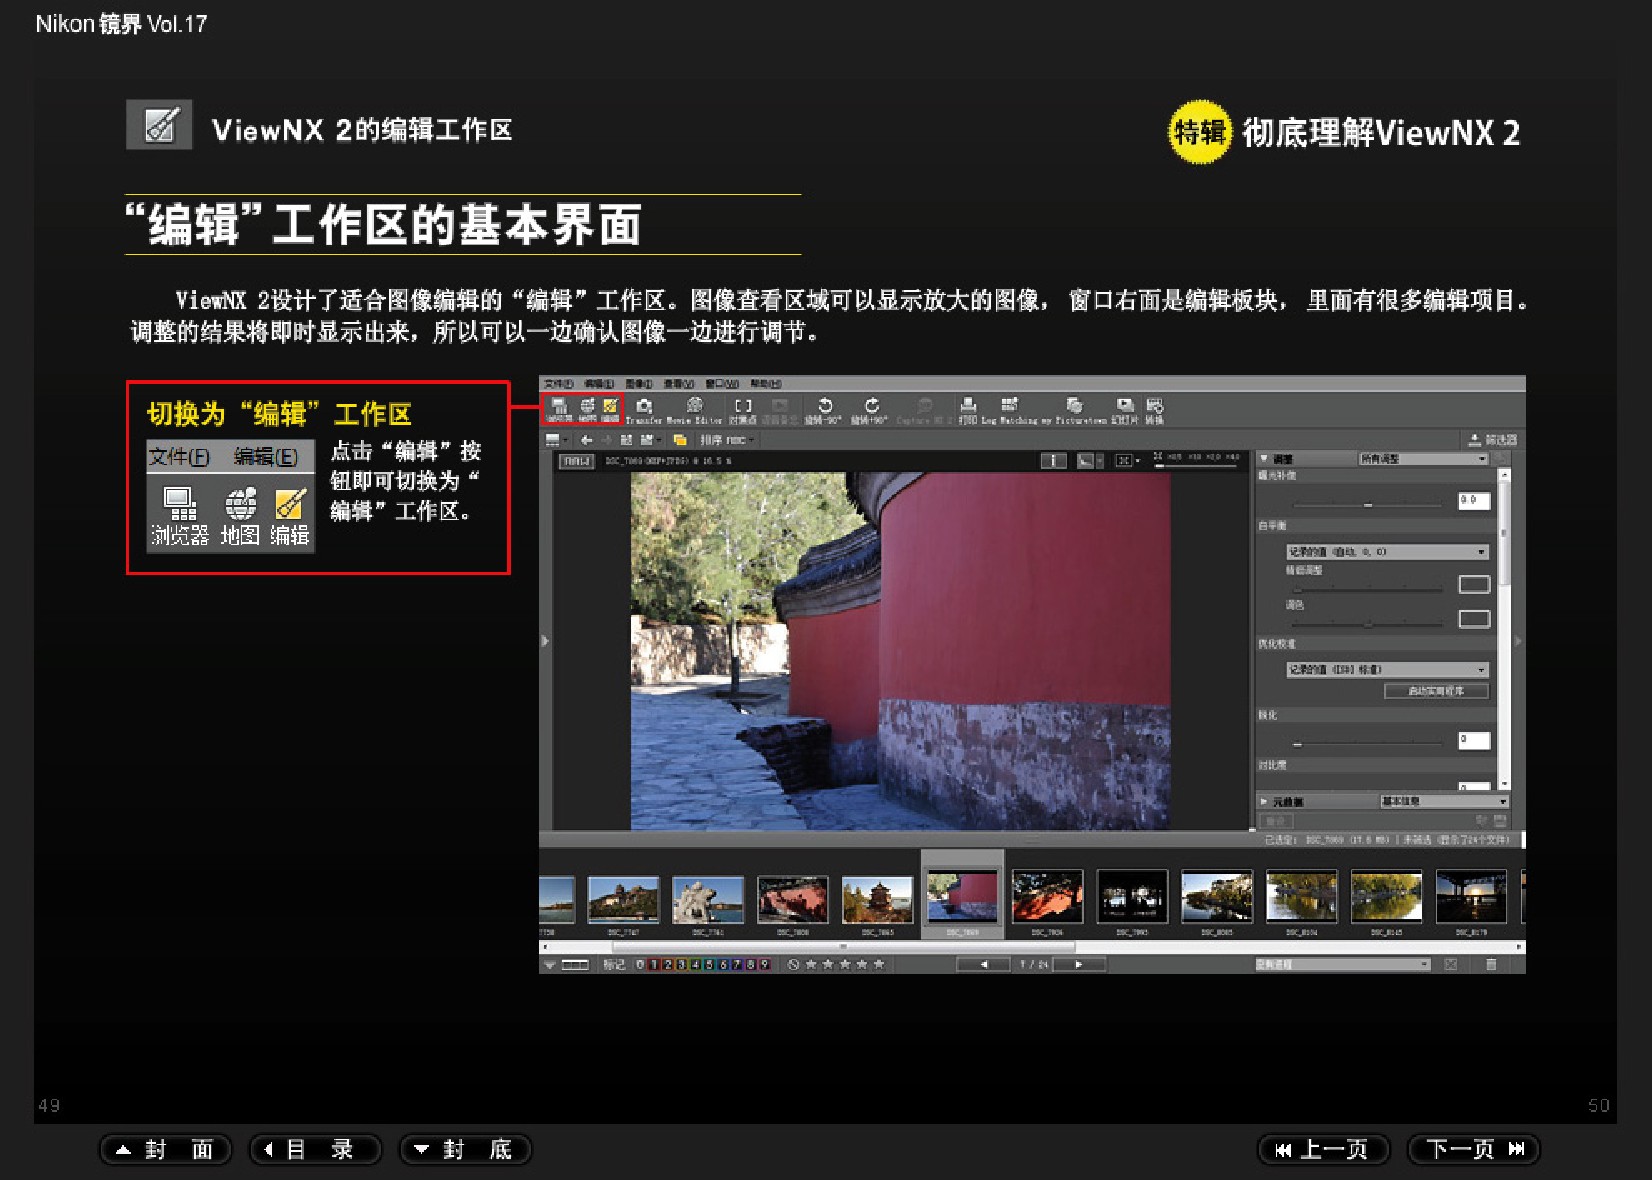Set rating to no-rating circle icon
The height and width of the screenshot is (1180, 1652).
[x=793, y=965]
